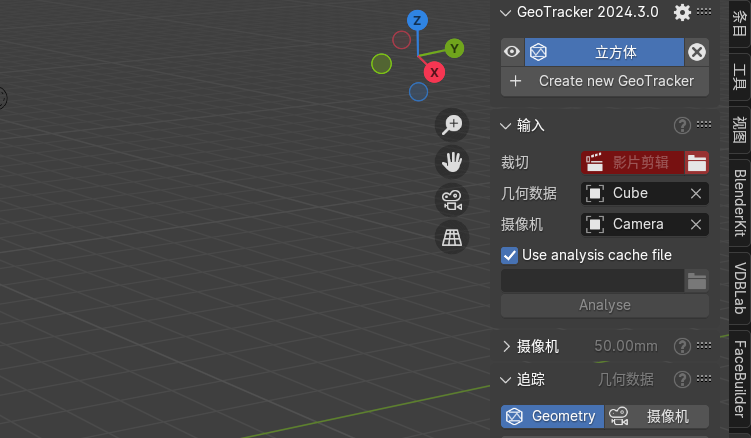
Task: Open GeoTracker settings gear icon
Action: point(682,12)
